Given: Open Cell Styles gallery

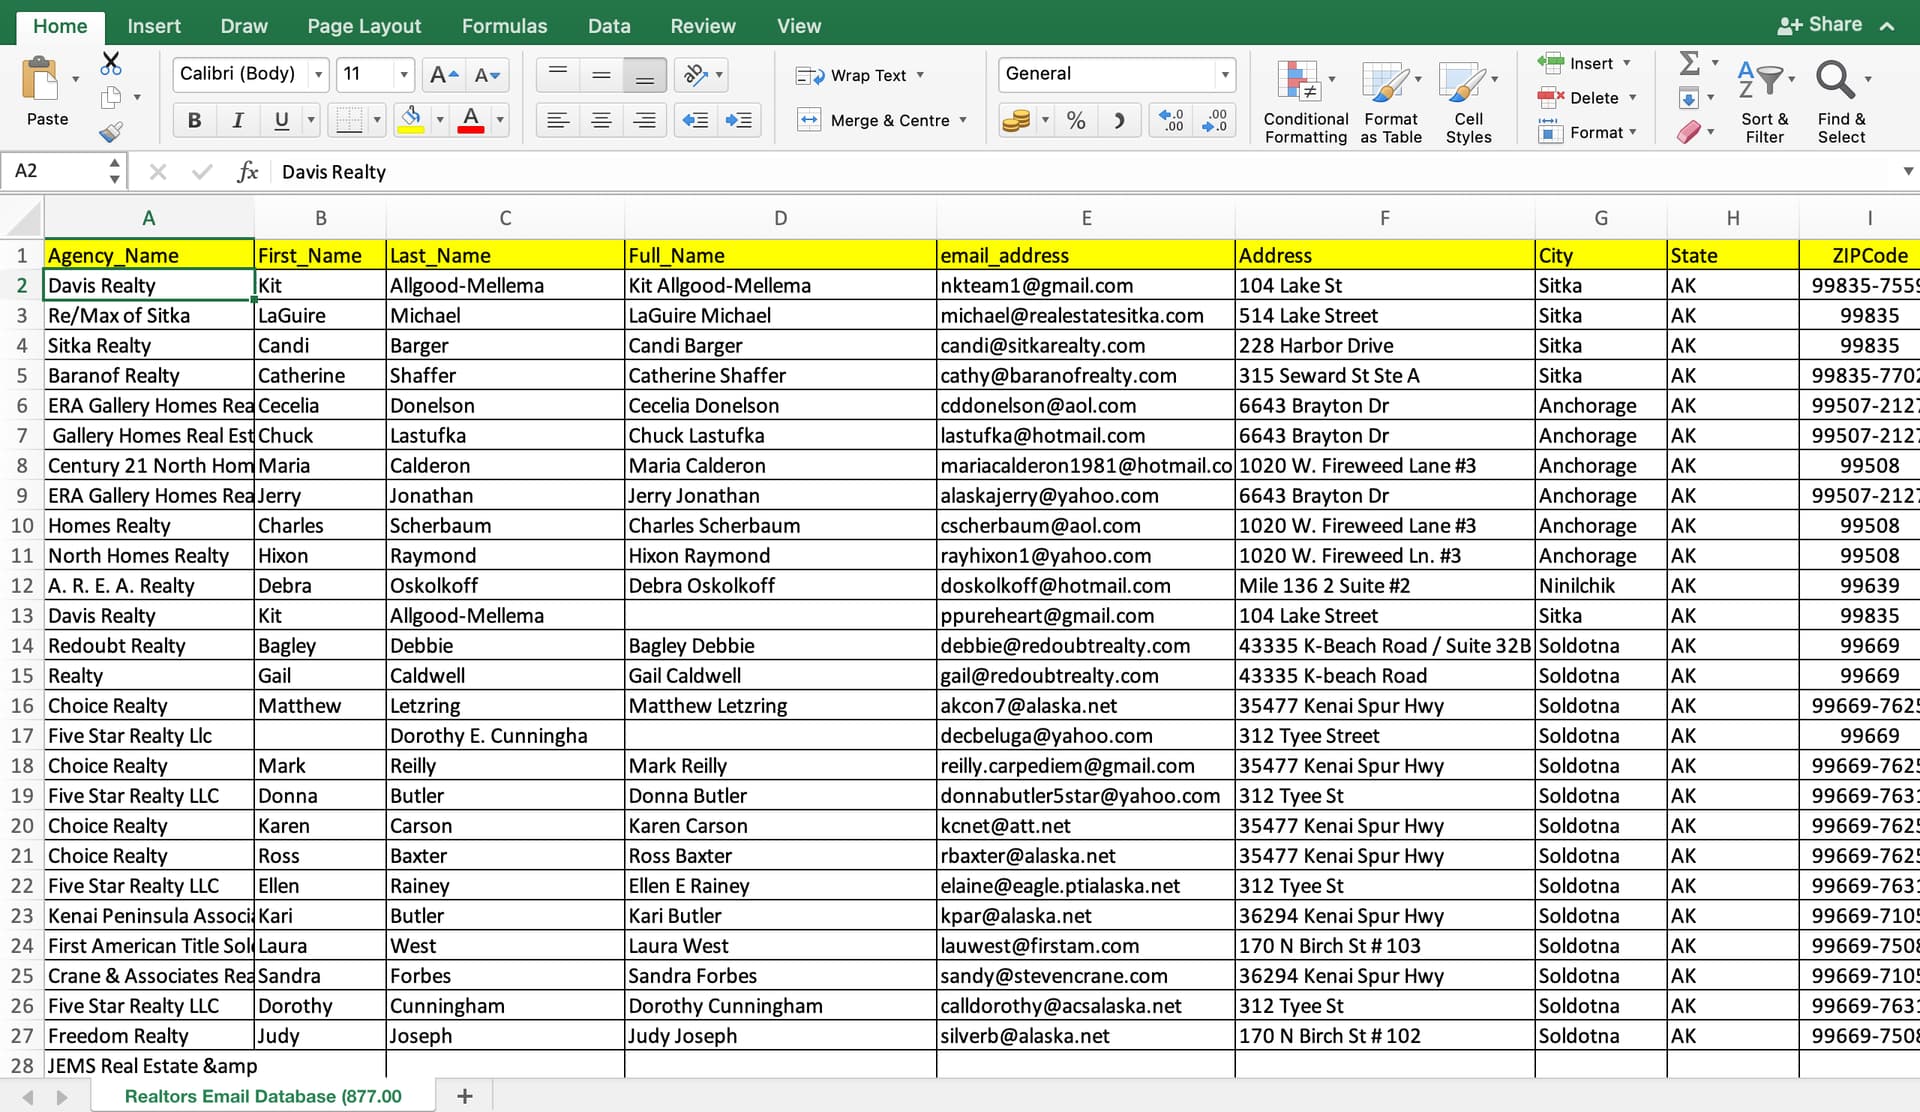Looking at the screenshot, I should click(1468, 102).
